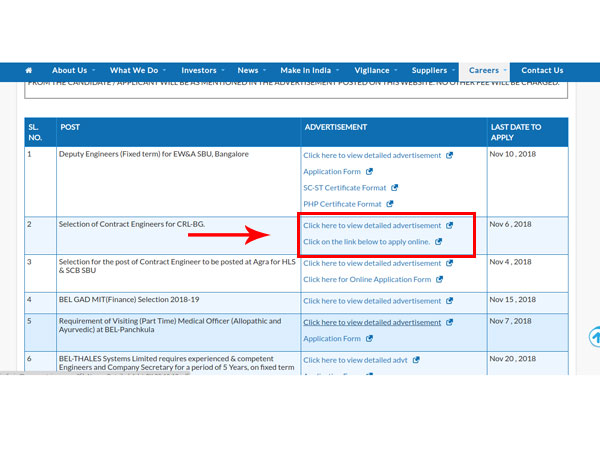Click external icon for BEL GAD MIT advertisement
600x450 pixels.
[450, 301]
